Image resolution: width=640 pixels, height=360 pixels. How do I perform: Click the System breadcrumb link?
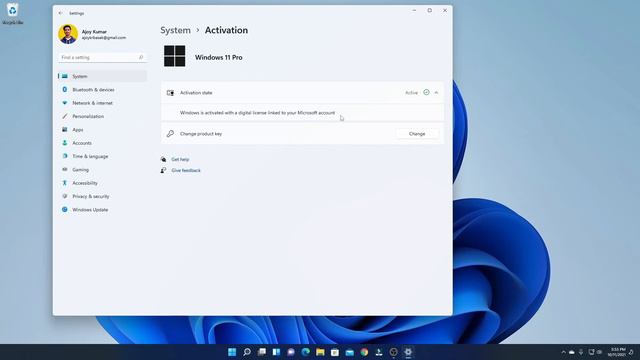click(x=175, y=30)
